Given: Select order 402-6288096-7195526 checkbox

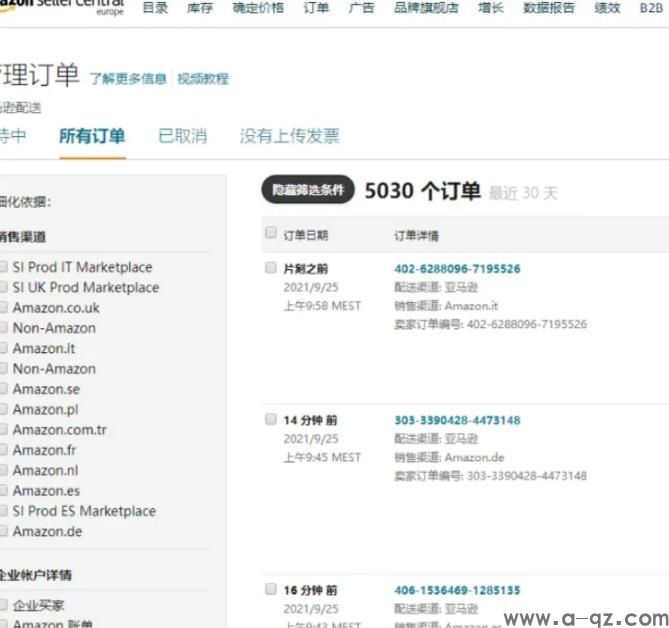Looking at the screenshot, I should [x=271, y=267].
